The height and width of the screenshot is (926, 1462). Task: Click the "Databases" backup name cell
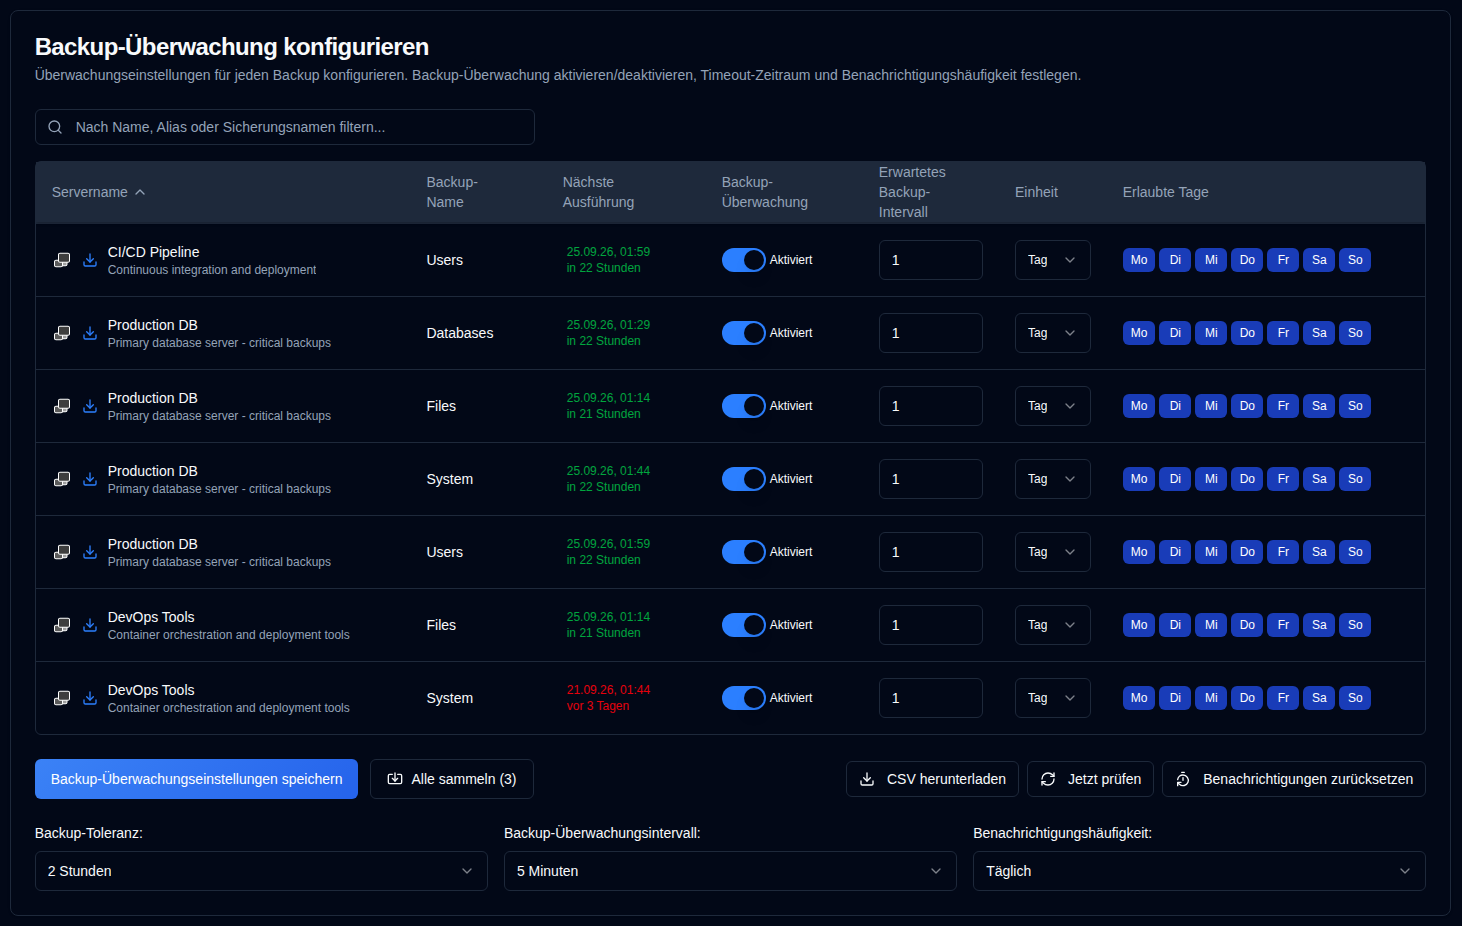click(460, 333)
